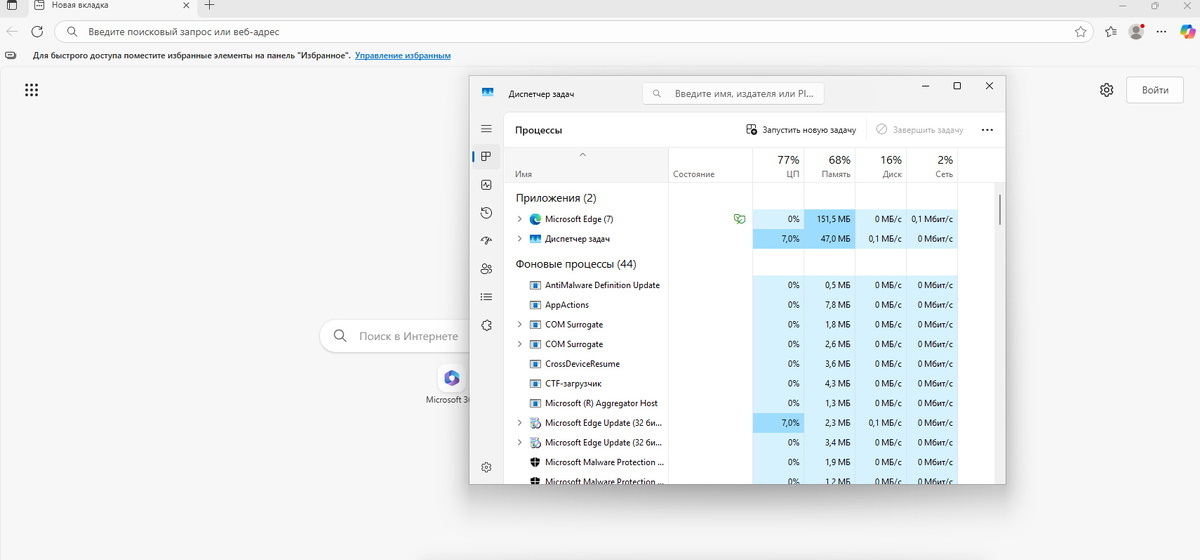The image size is (1200, 560).
Task: Open the three-dots more options in Task Manager
Action: pyautogui.click(x=987, y=130)
